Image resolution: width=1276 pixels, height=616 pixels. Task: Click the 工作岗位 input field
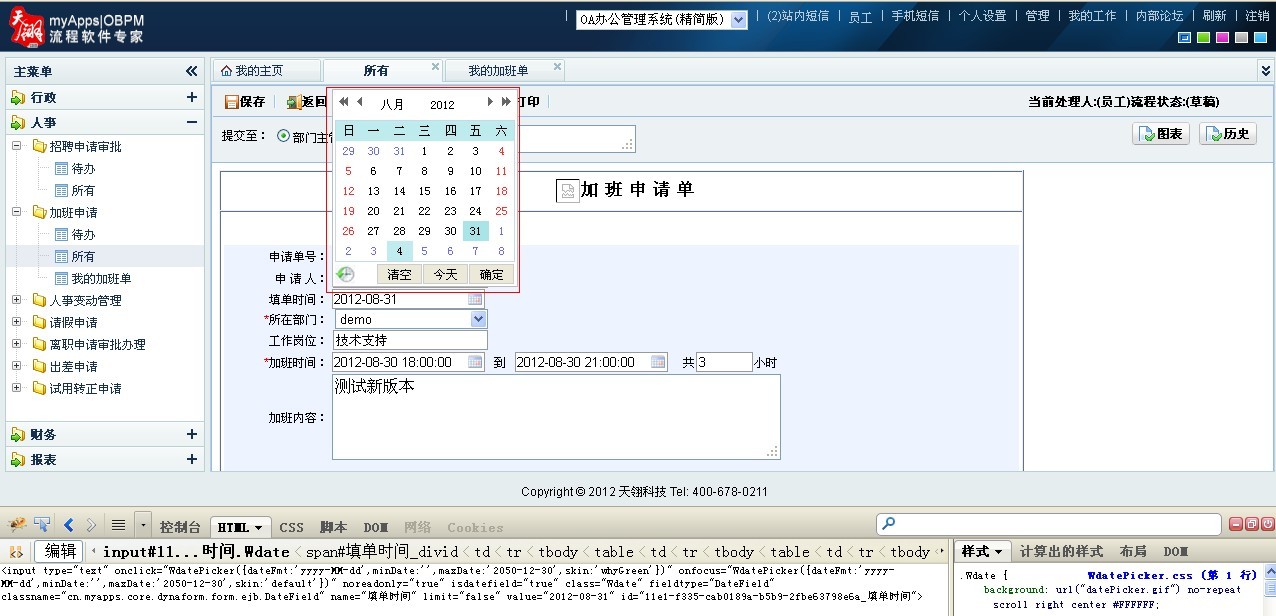click(410, 340)
